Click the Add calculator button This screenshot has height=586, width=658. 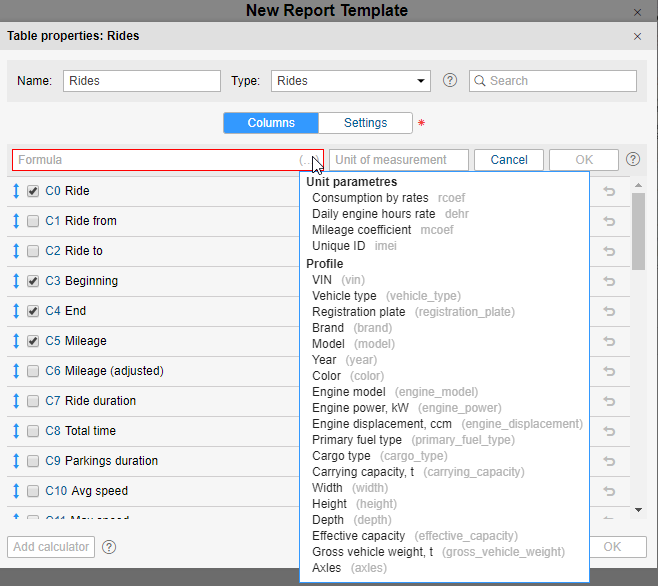(51, 547)
